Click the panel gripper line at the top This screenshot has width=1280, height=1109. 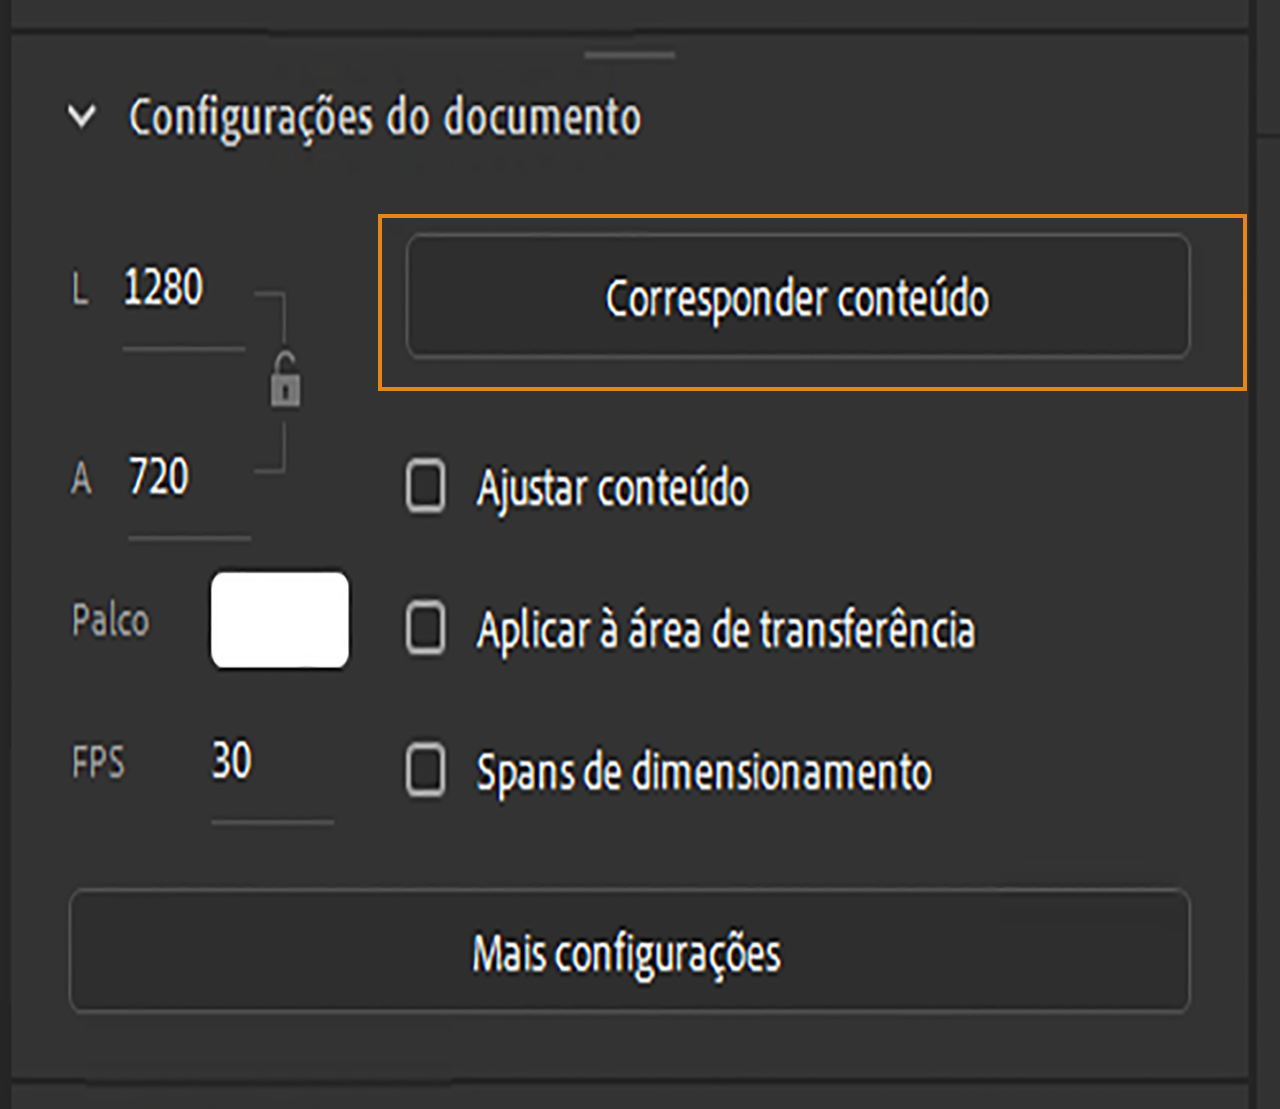[628, 55]
